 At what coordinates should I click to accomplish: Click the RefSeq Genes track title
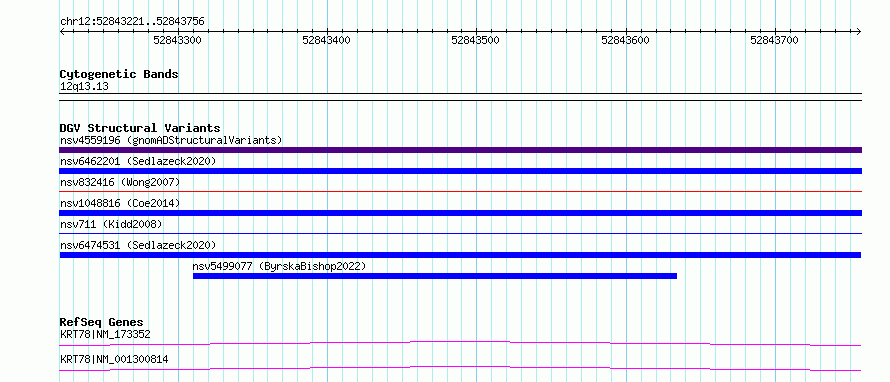101,322
